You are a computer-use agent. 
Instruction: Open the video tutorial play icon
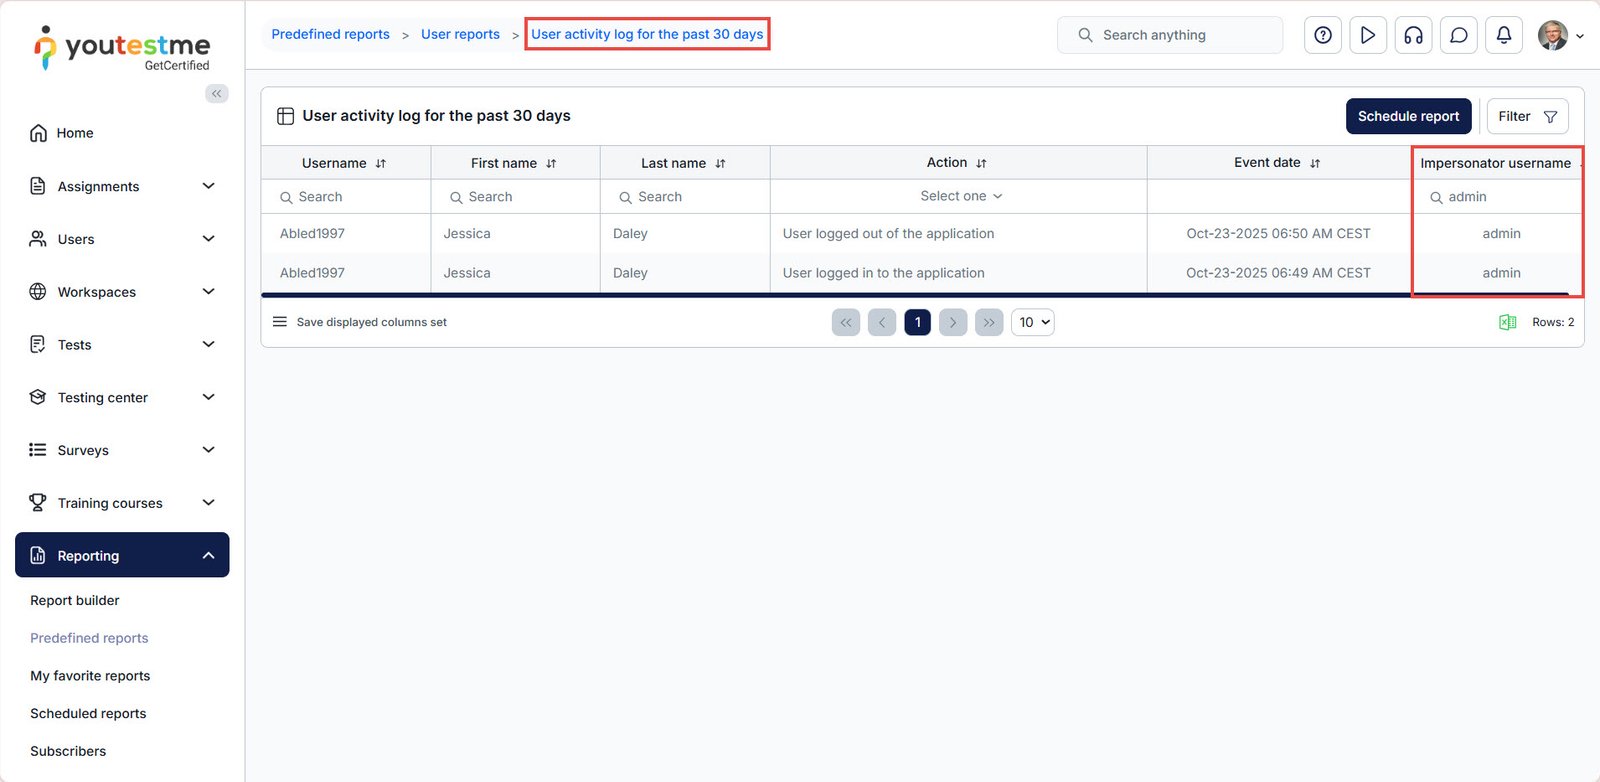point(1367,35)
